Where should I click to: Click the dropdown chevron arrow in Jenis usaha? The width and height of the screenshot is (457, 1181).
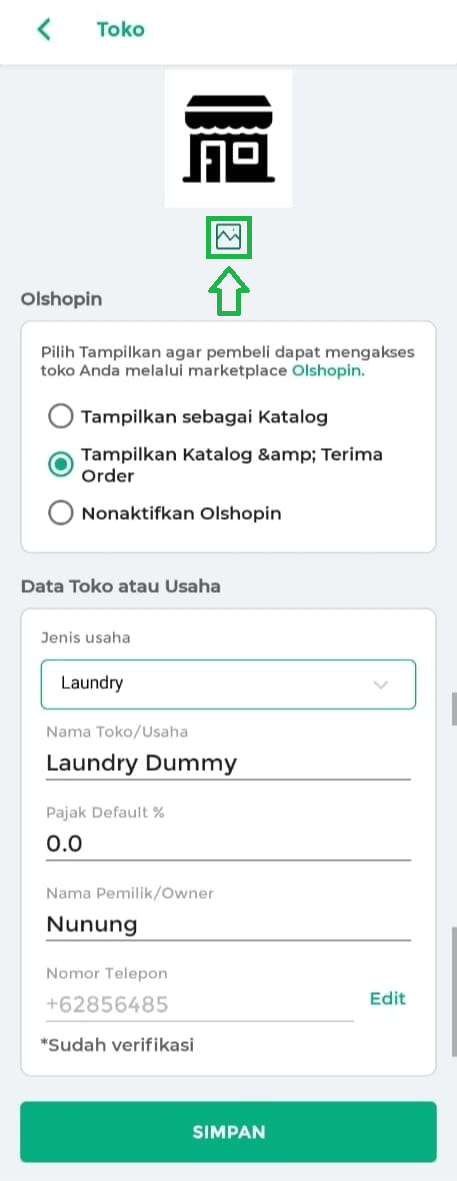coord(381,685)
